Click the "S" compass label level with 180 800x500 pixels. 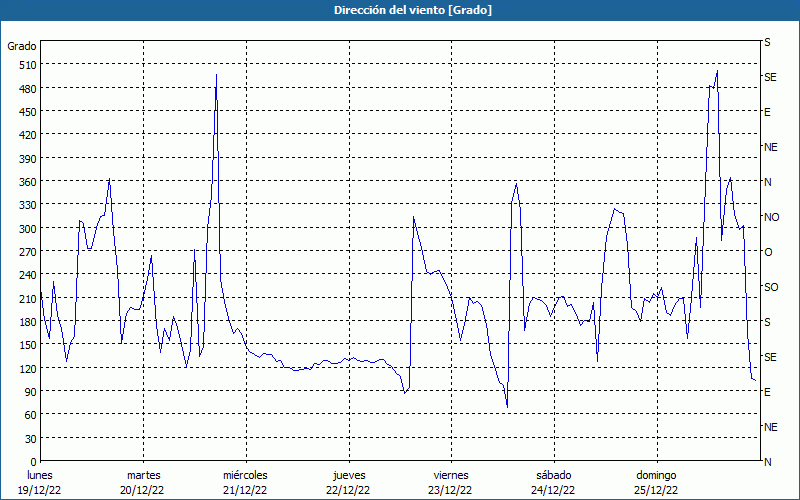(767, 322)
